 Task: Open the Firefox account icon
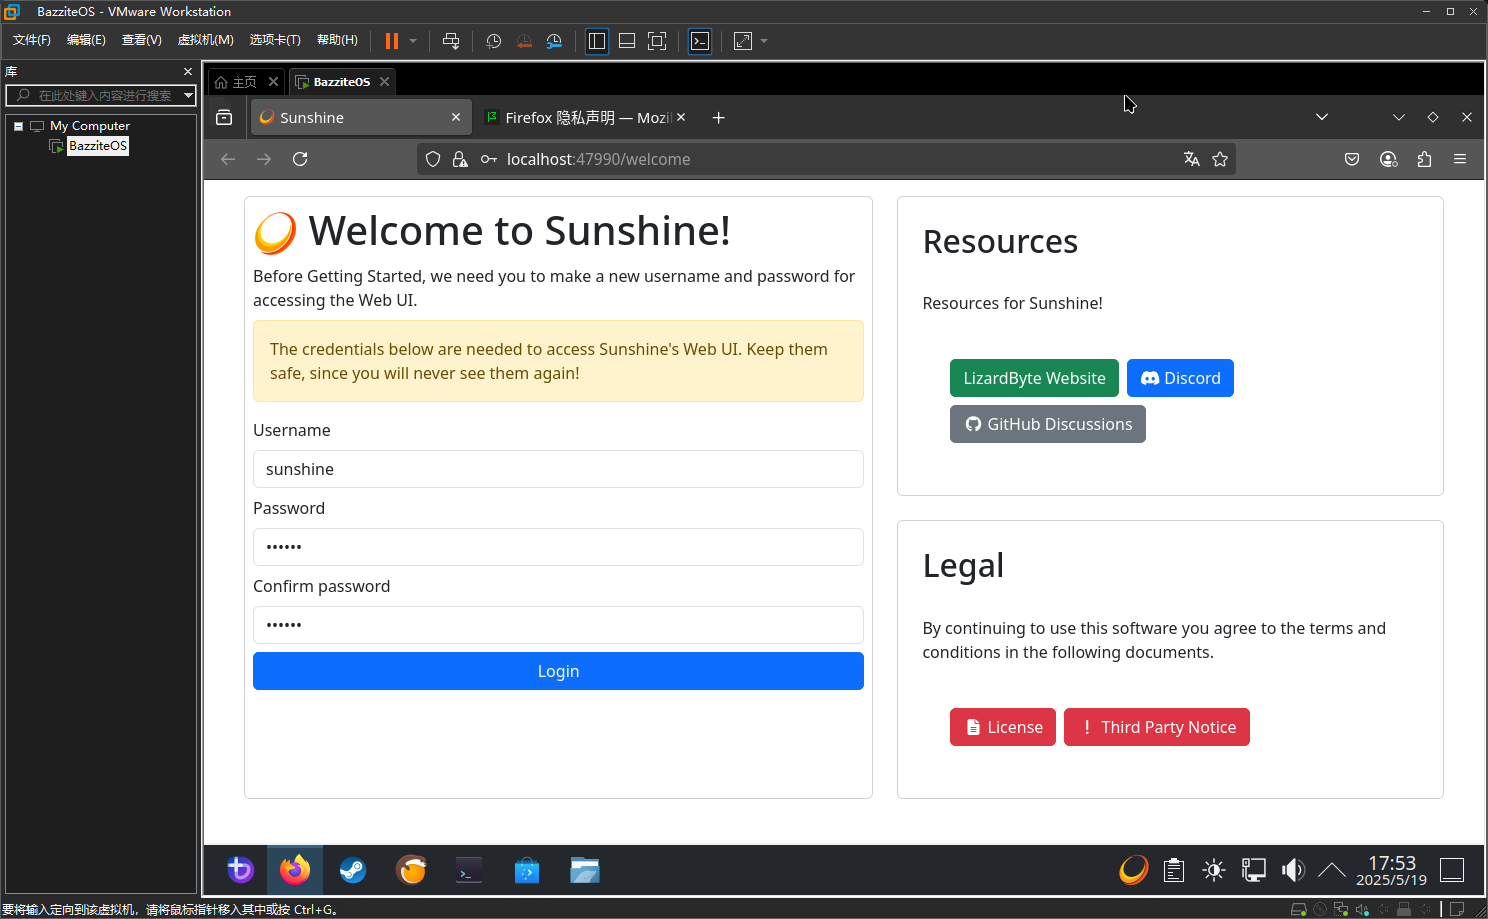point(1388,159)
